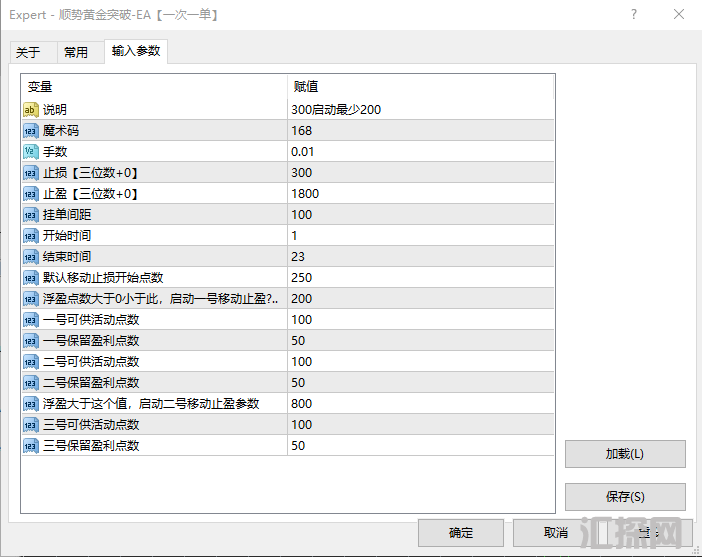Viewport: 702px width, 557px height.
Task: Click the icon next to 止损【三位数+0】
Action: [31, 173]
